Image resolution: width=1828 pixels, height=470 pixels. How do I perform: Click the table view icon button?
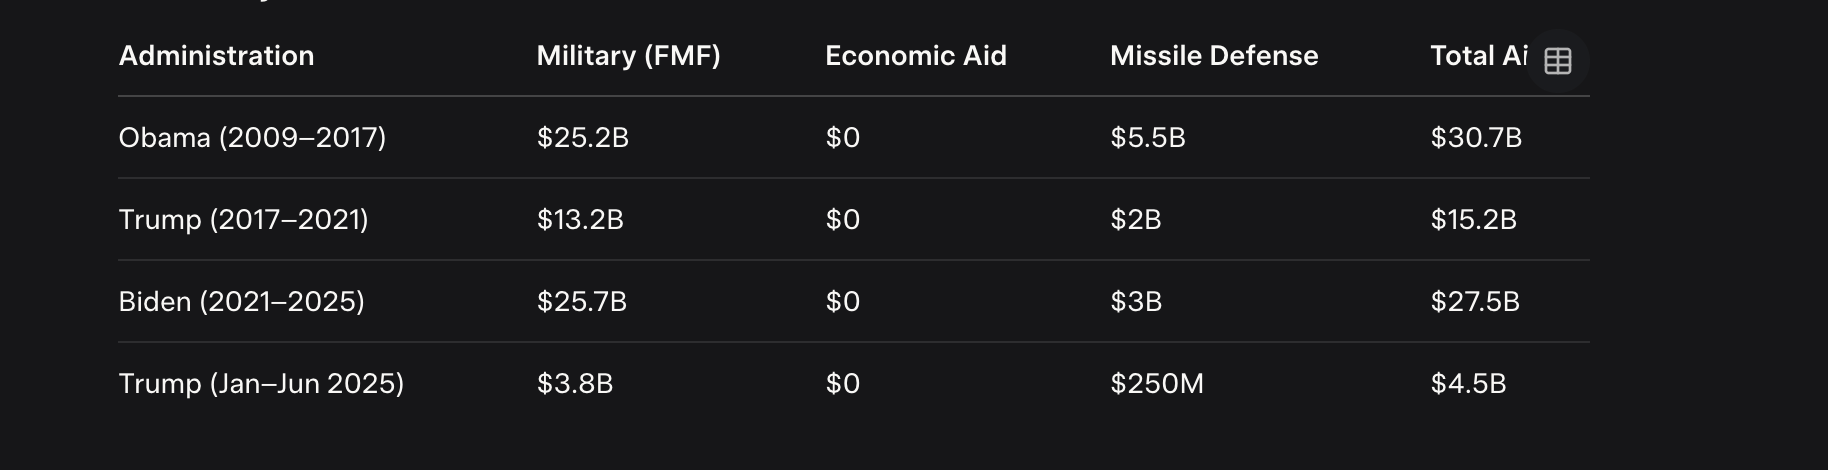[1558, 61]
